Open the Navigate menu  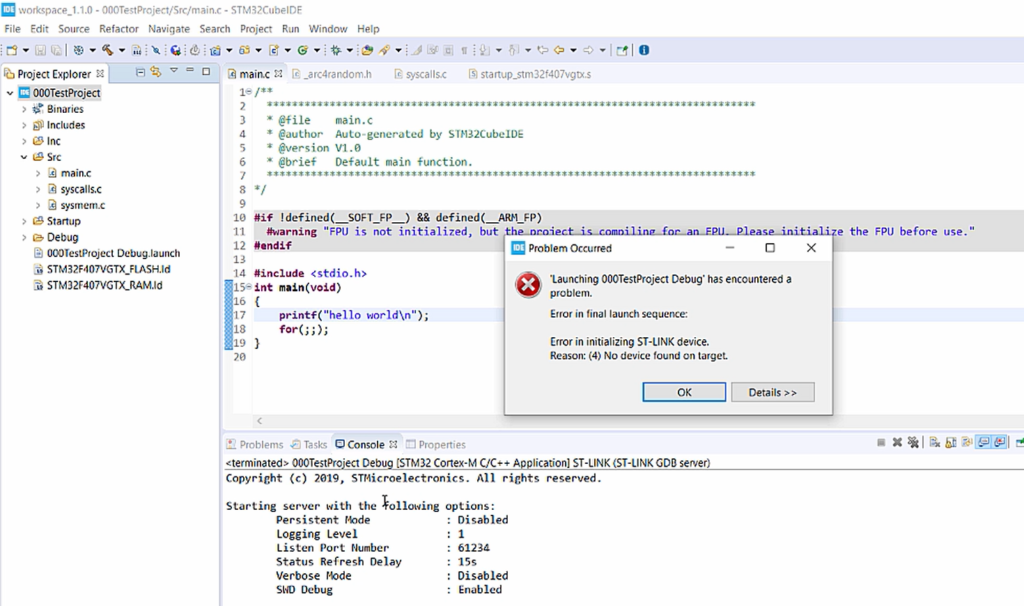168,29
